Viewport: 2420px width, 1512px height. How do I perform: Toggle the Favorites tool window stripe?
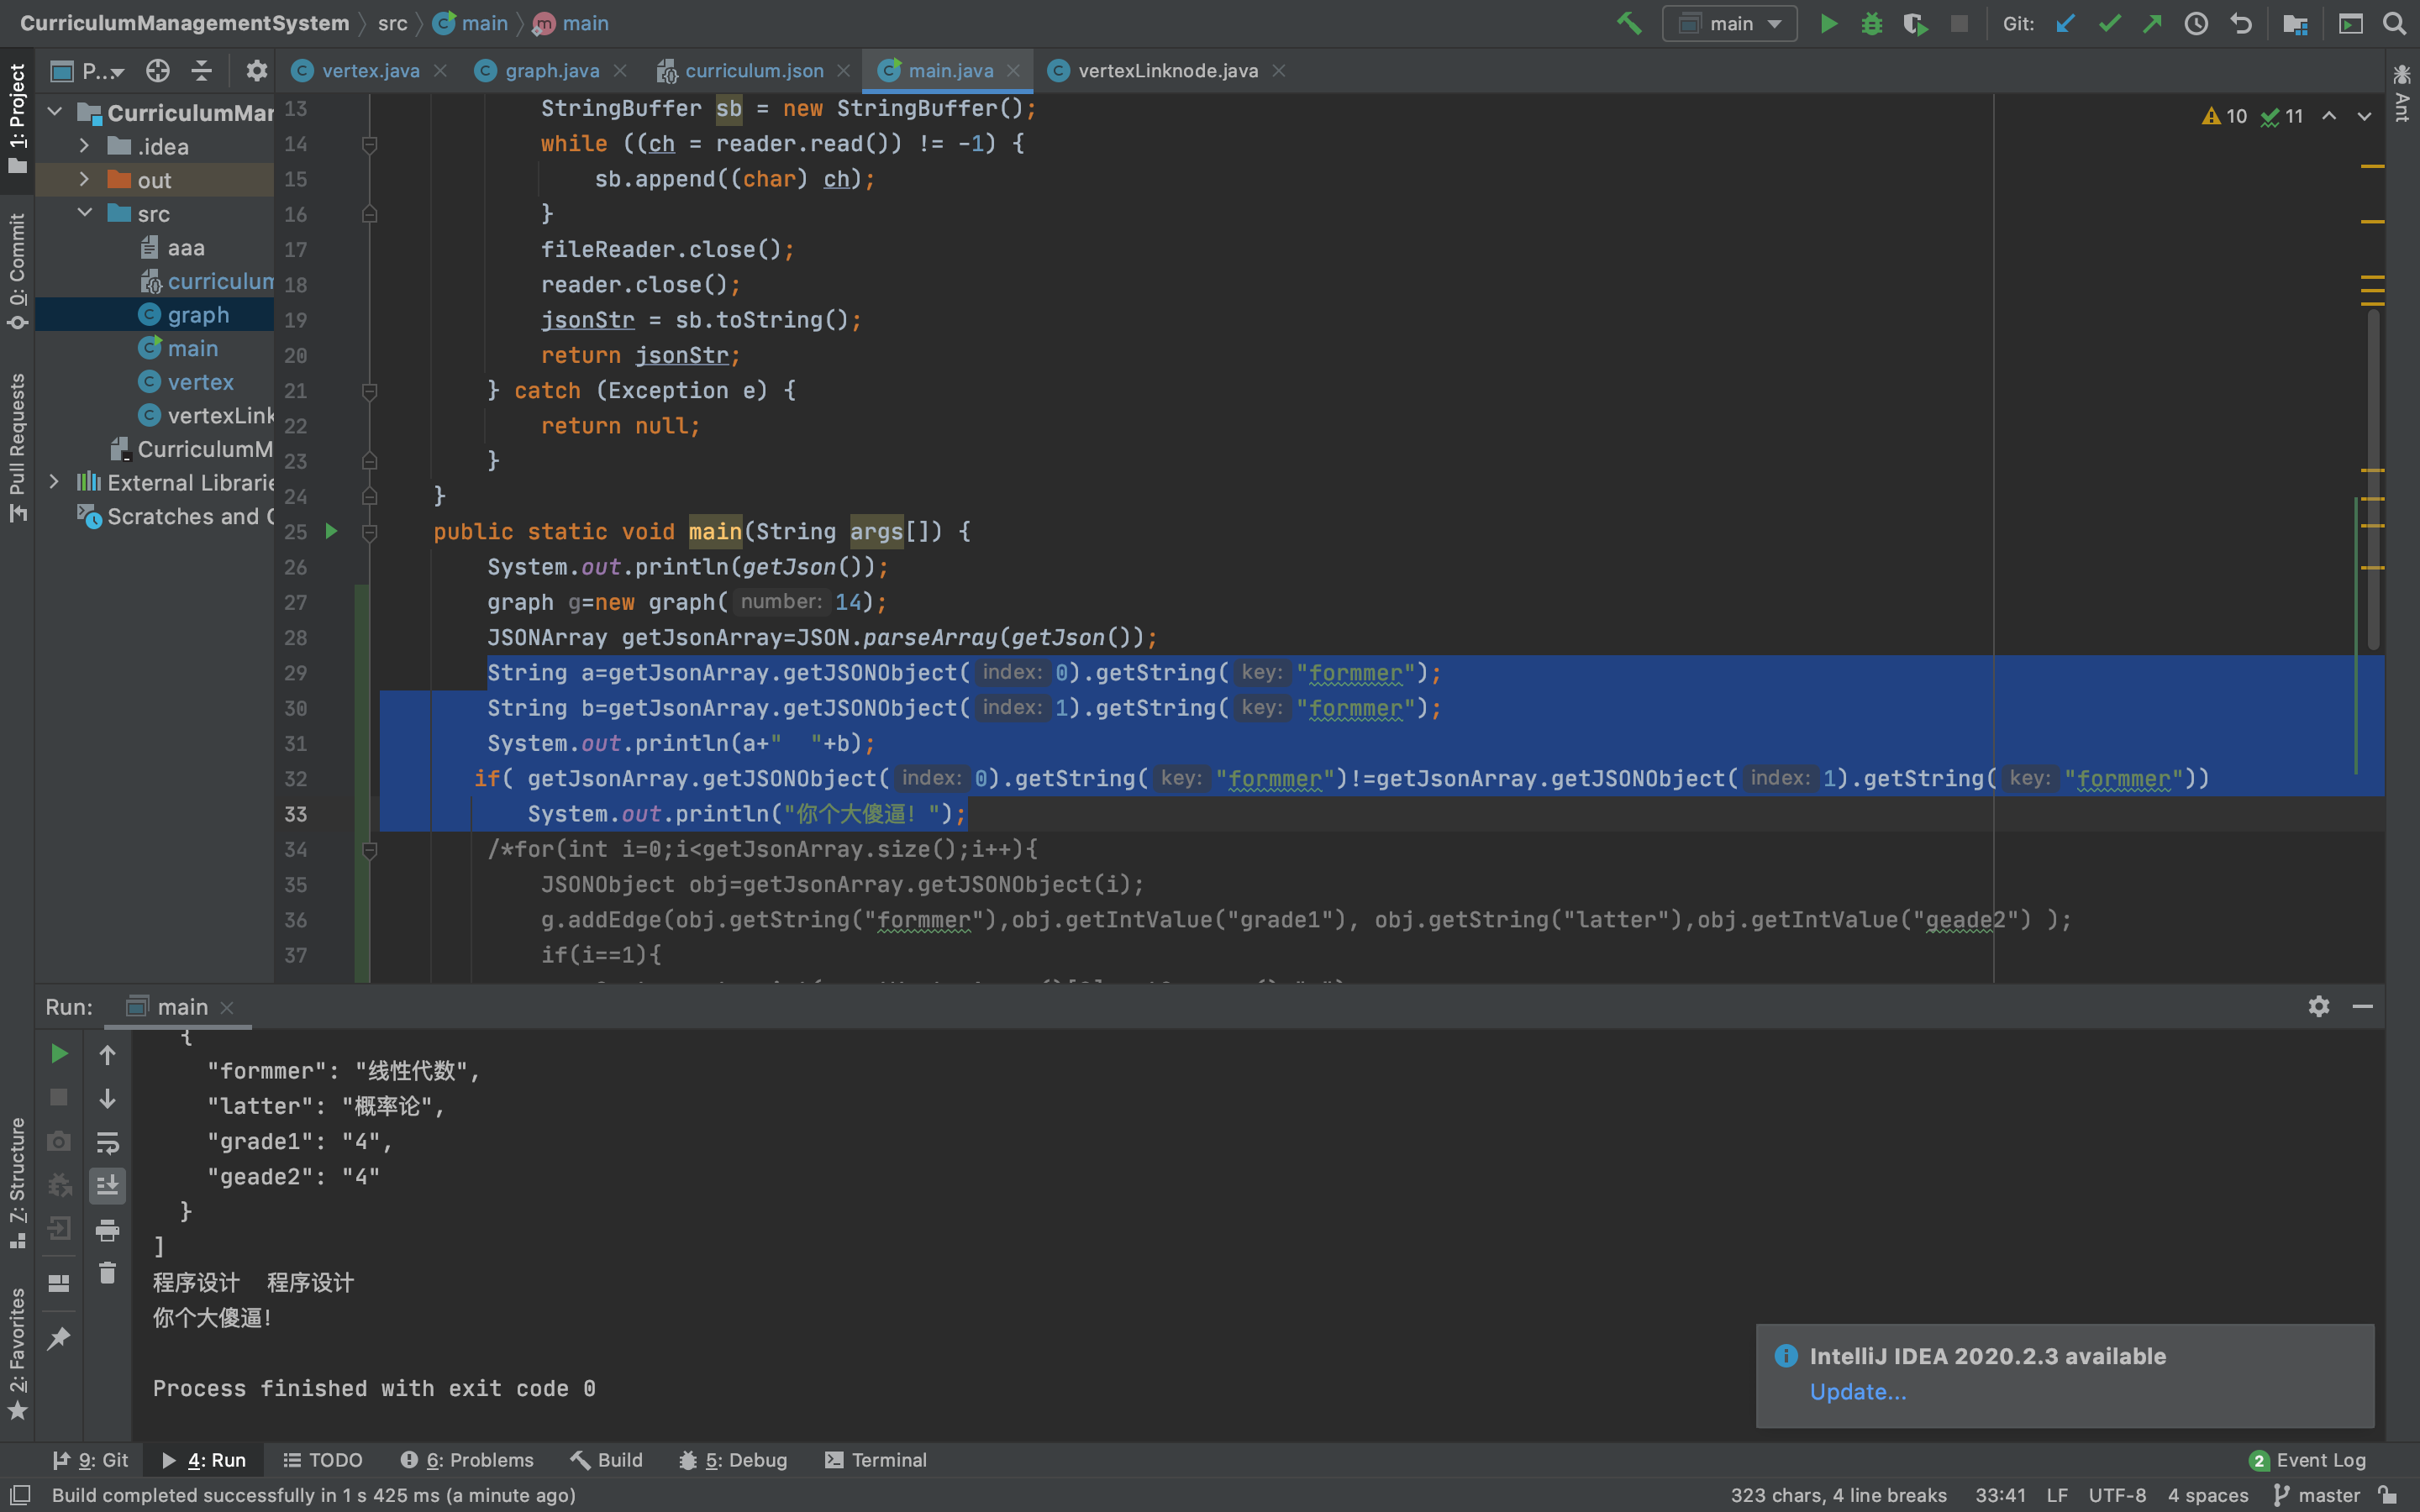tap(17, 1355)
